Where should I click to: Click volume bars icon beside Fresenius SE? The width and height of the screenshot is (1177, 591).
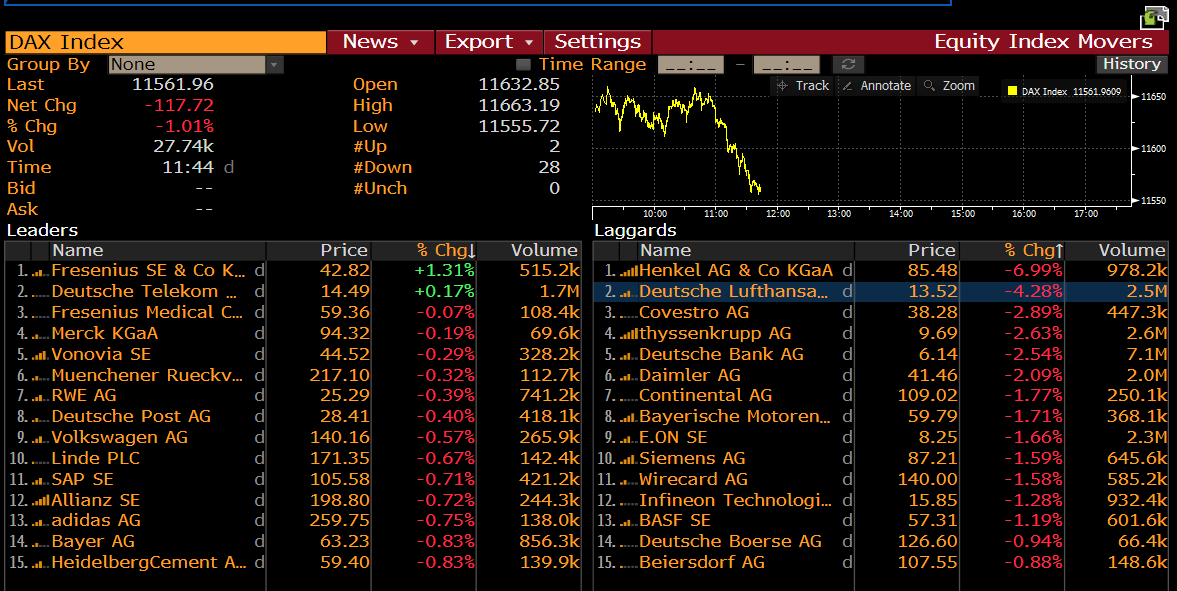pyautogui.click(x=40, y=271)
